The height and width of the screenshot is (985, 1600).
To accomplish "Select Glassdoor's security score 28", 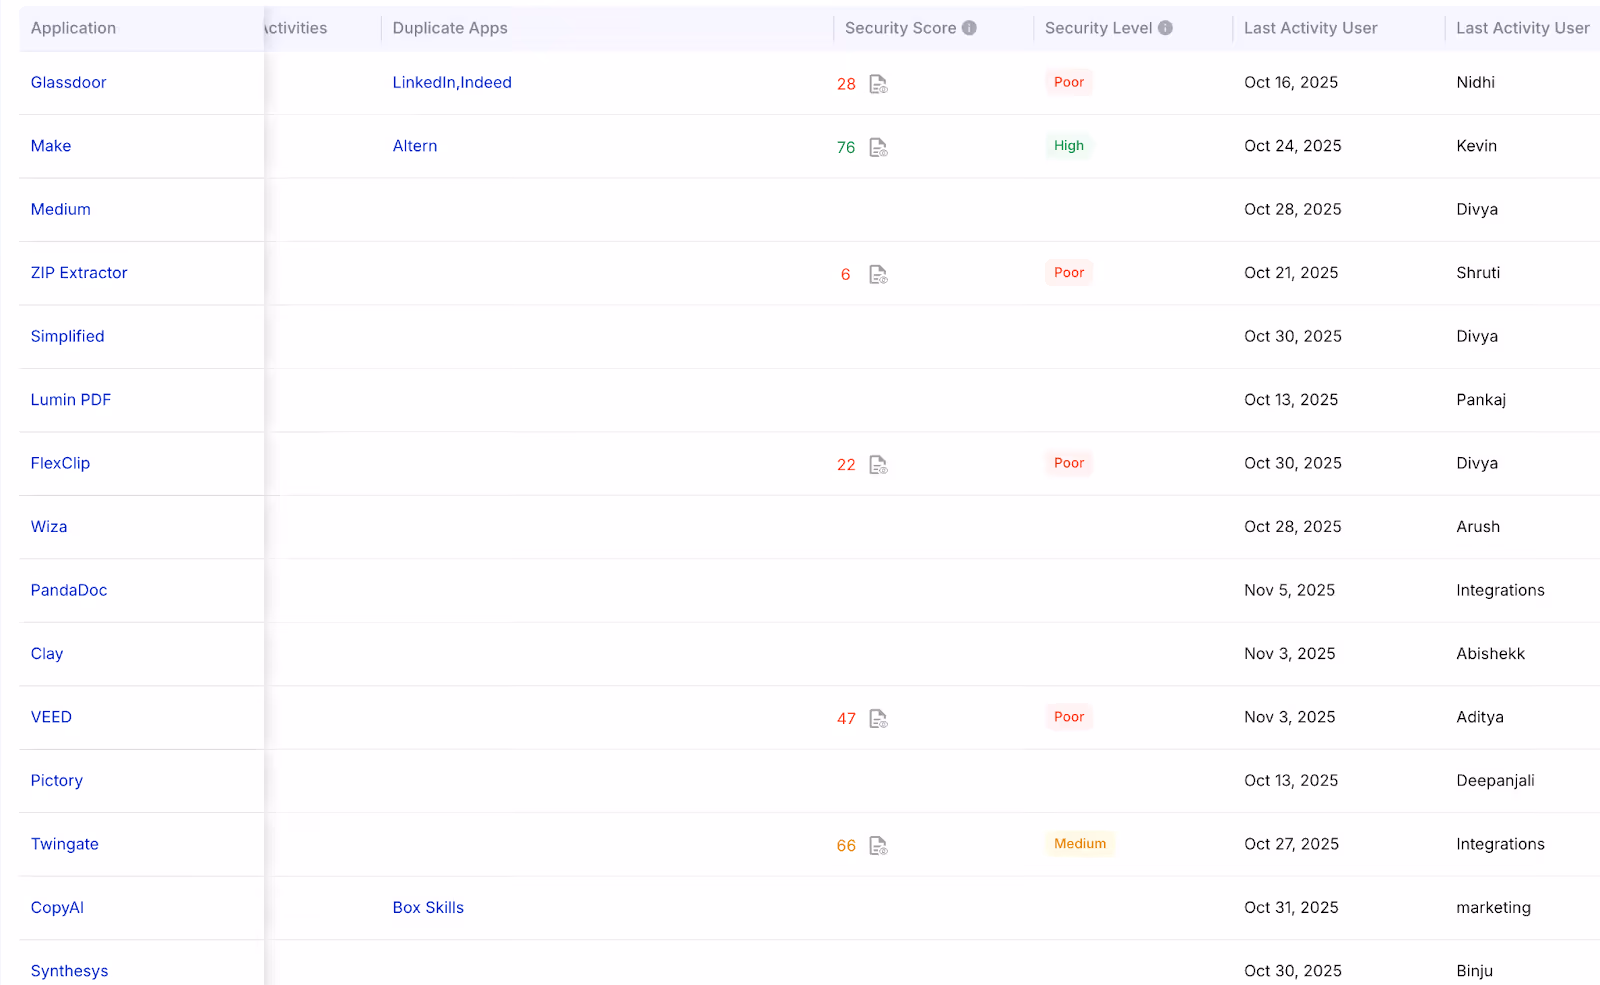I will tap(846, 84).
